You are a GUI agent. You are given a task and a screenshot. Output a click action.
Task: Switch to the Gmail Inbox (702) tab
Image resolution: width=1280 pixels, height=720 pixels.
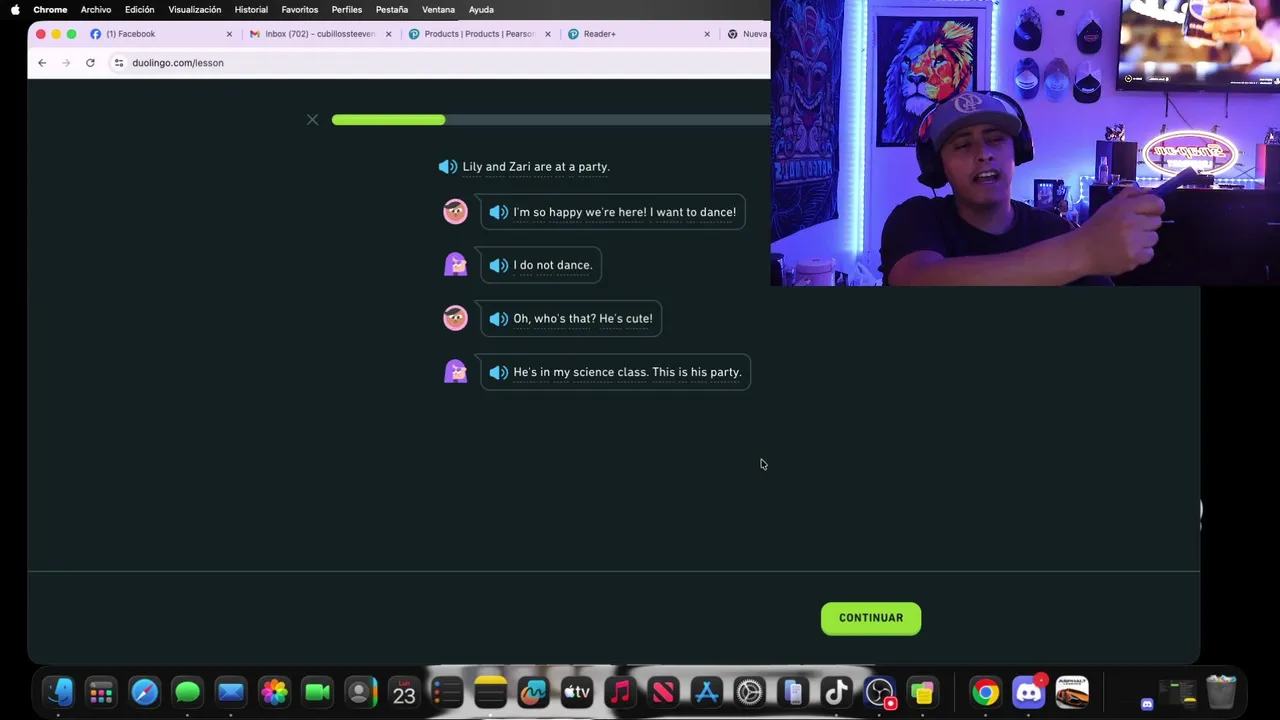(318, 34)
